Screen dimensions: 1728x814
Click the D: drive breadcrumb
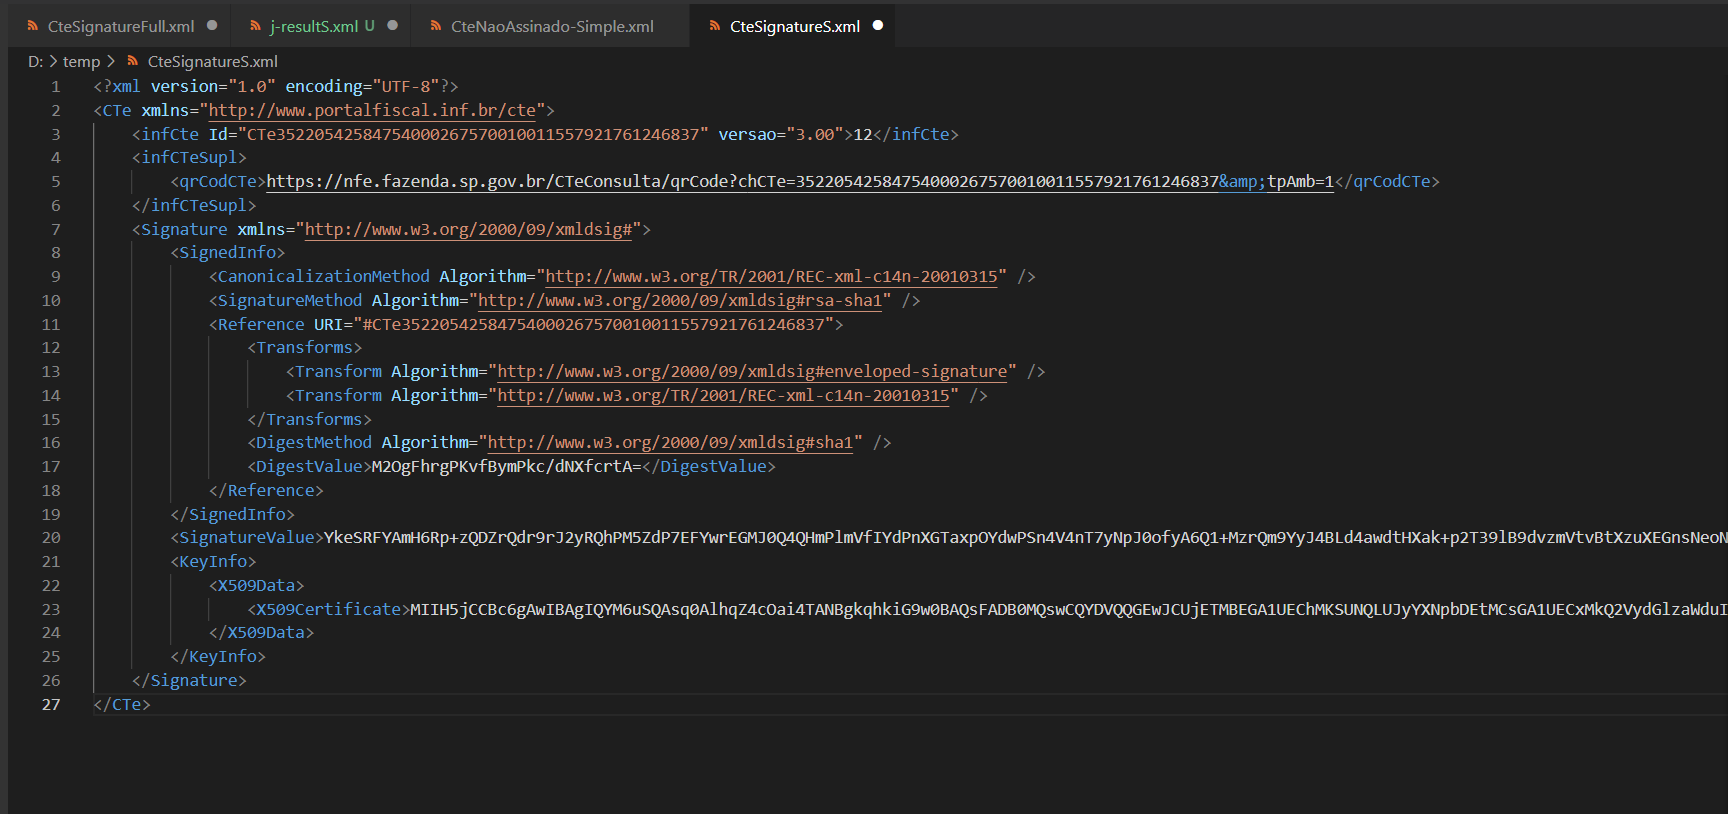coord(35,62)
